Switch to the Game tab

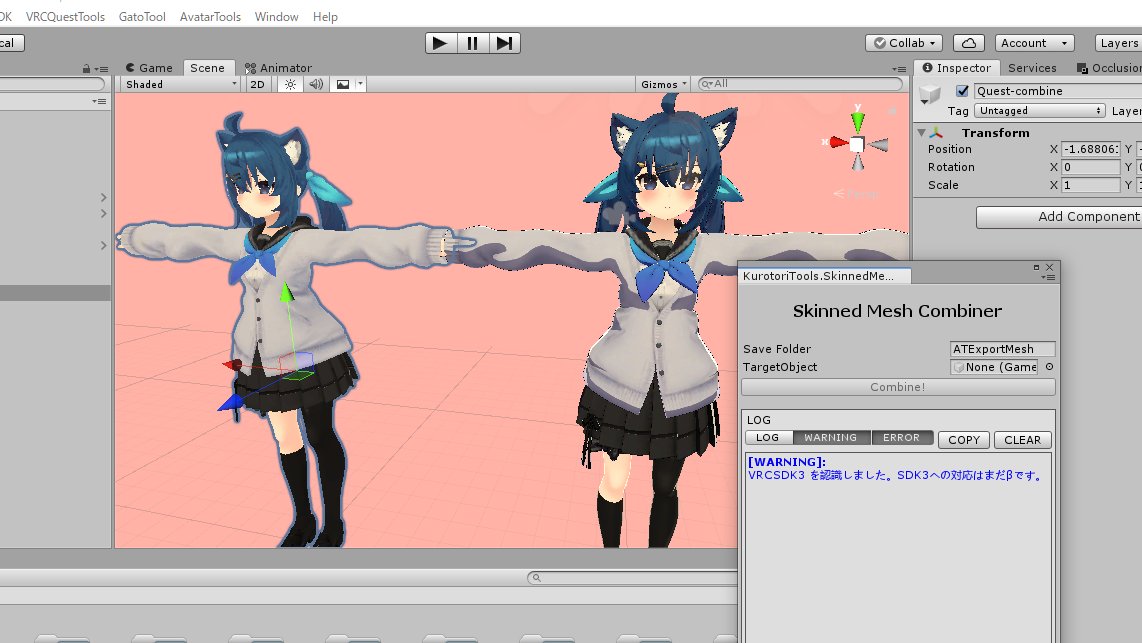click(149, 68)
